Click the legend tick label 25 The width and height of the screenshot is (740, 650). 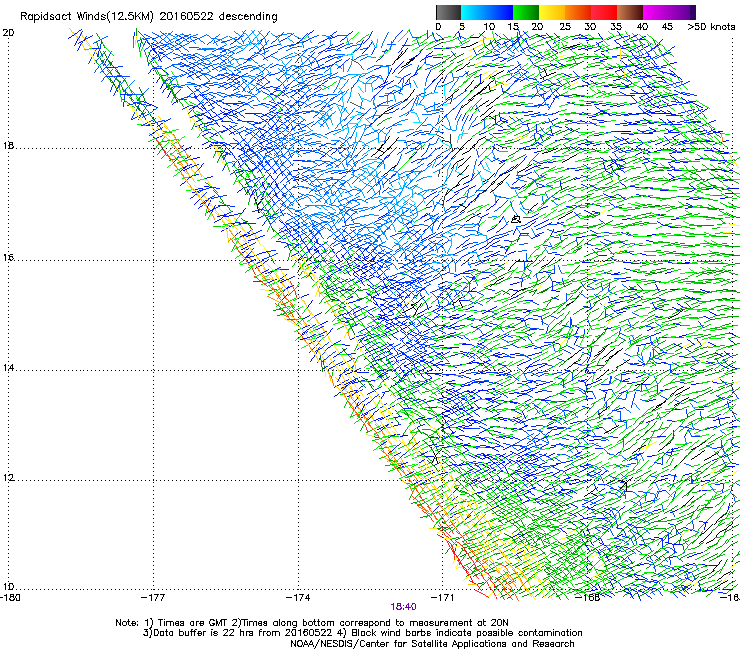(x=565, y=26)
